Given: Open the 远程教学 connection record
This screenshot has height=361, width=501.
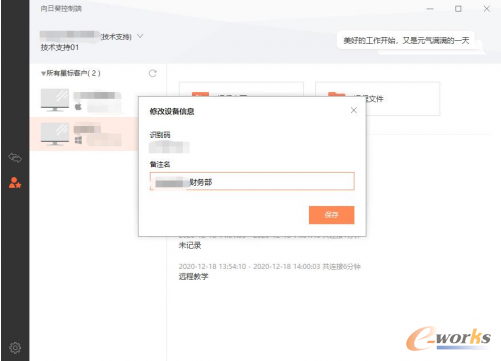Looking at the screenshot, I should pyautogui.click(x=193, y=276).
